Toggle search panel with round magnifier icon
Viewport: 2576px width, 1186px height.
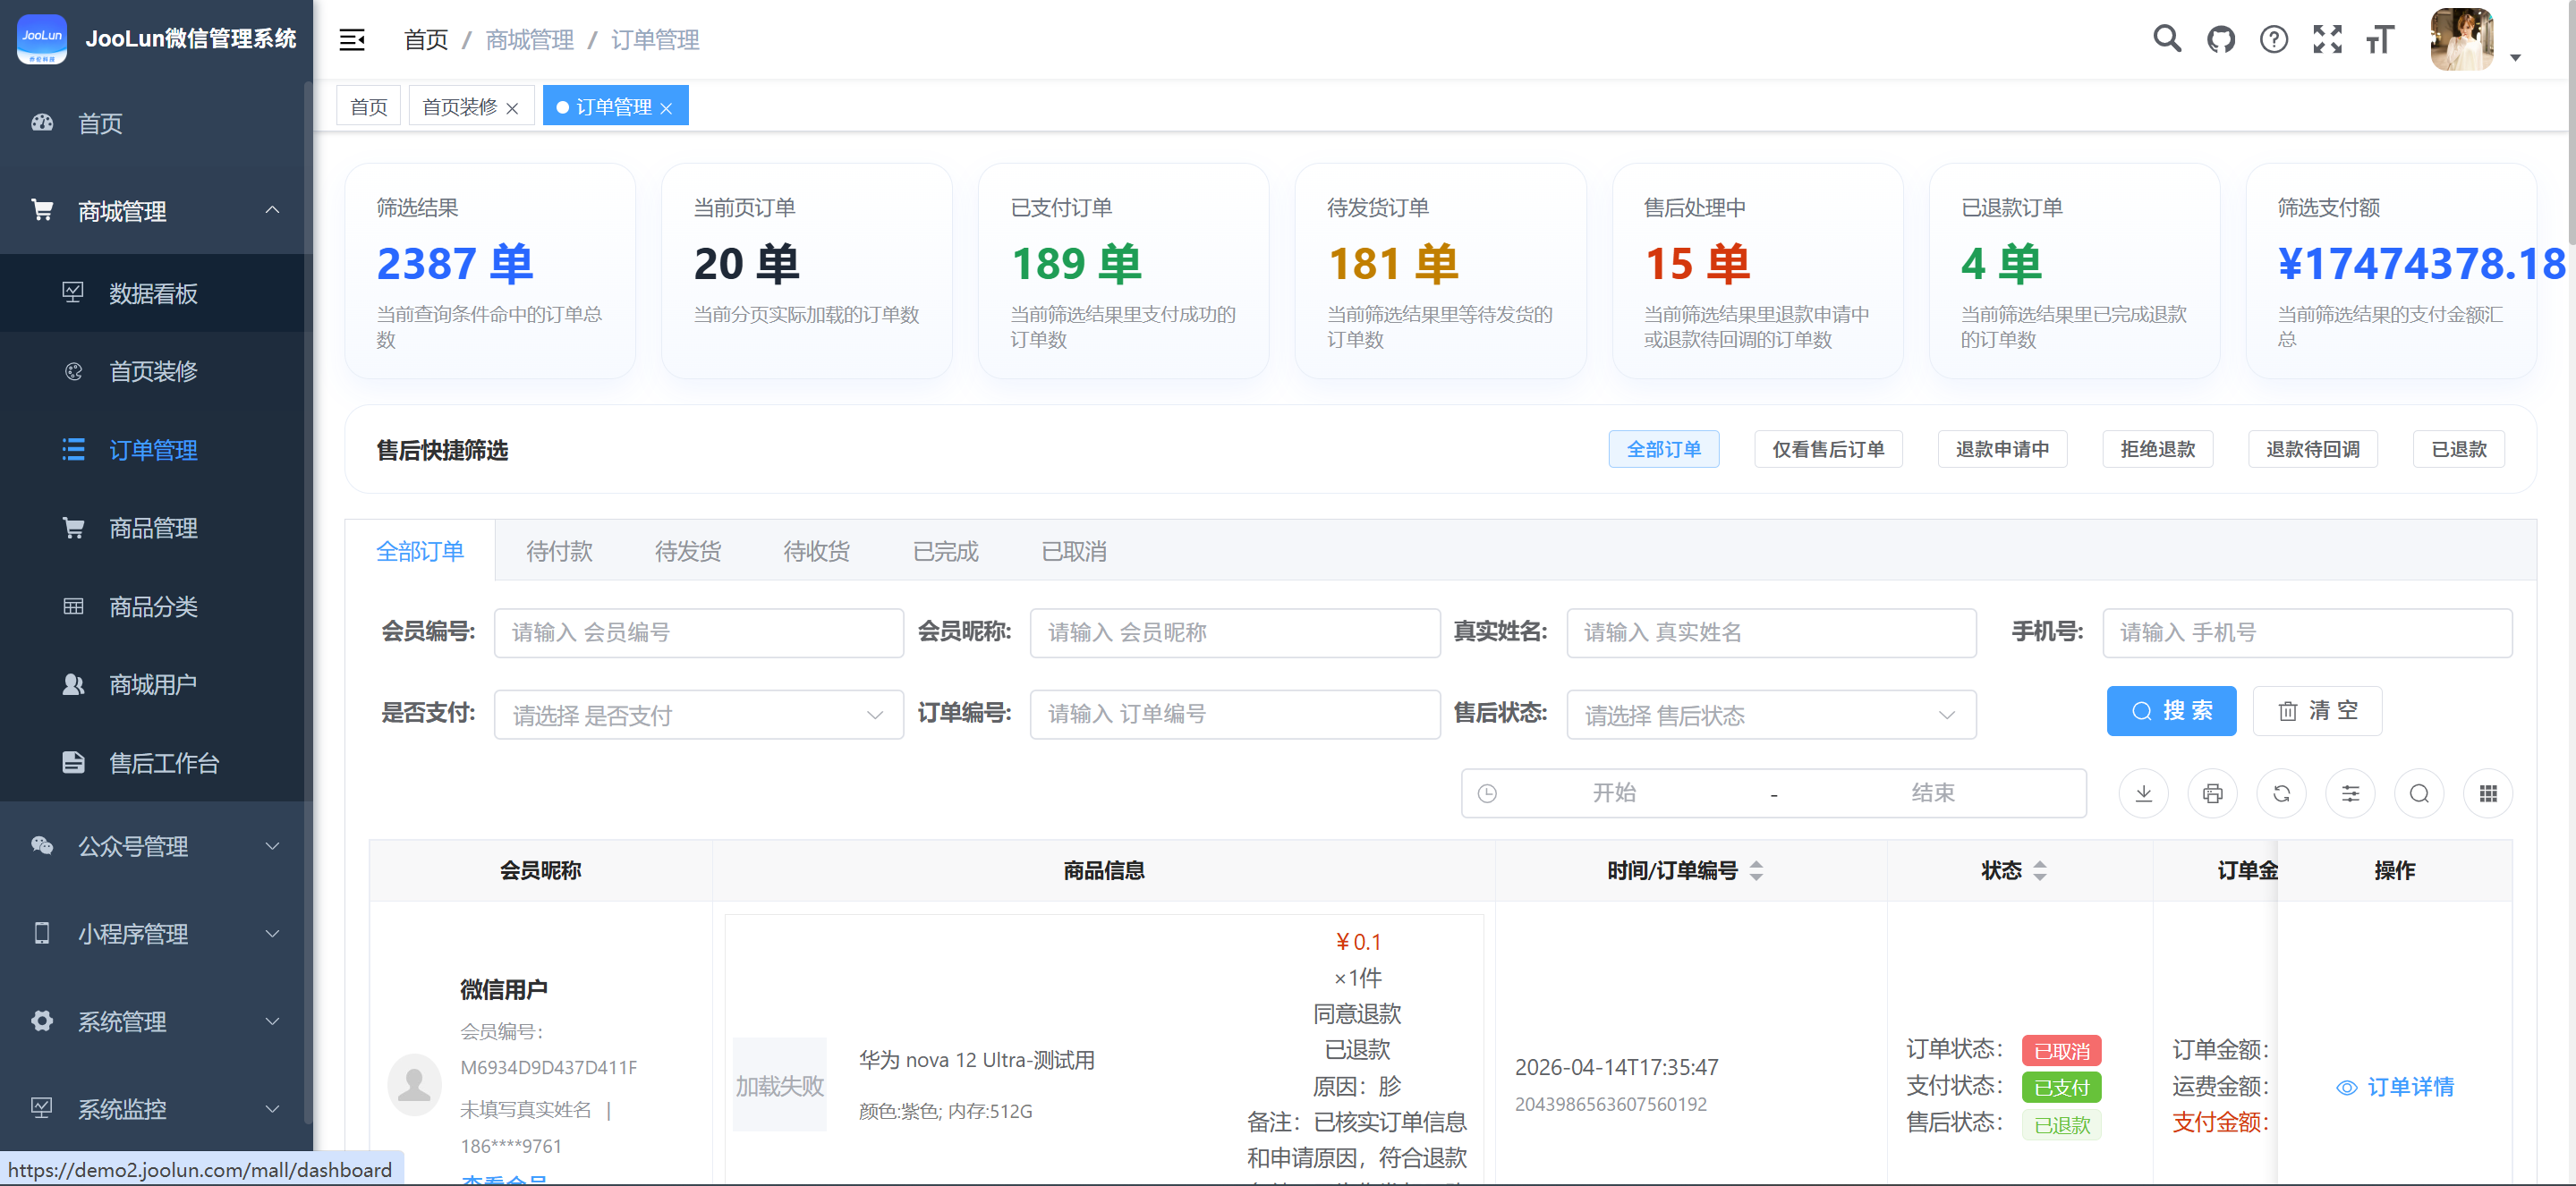point(2419,793)
